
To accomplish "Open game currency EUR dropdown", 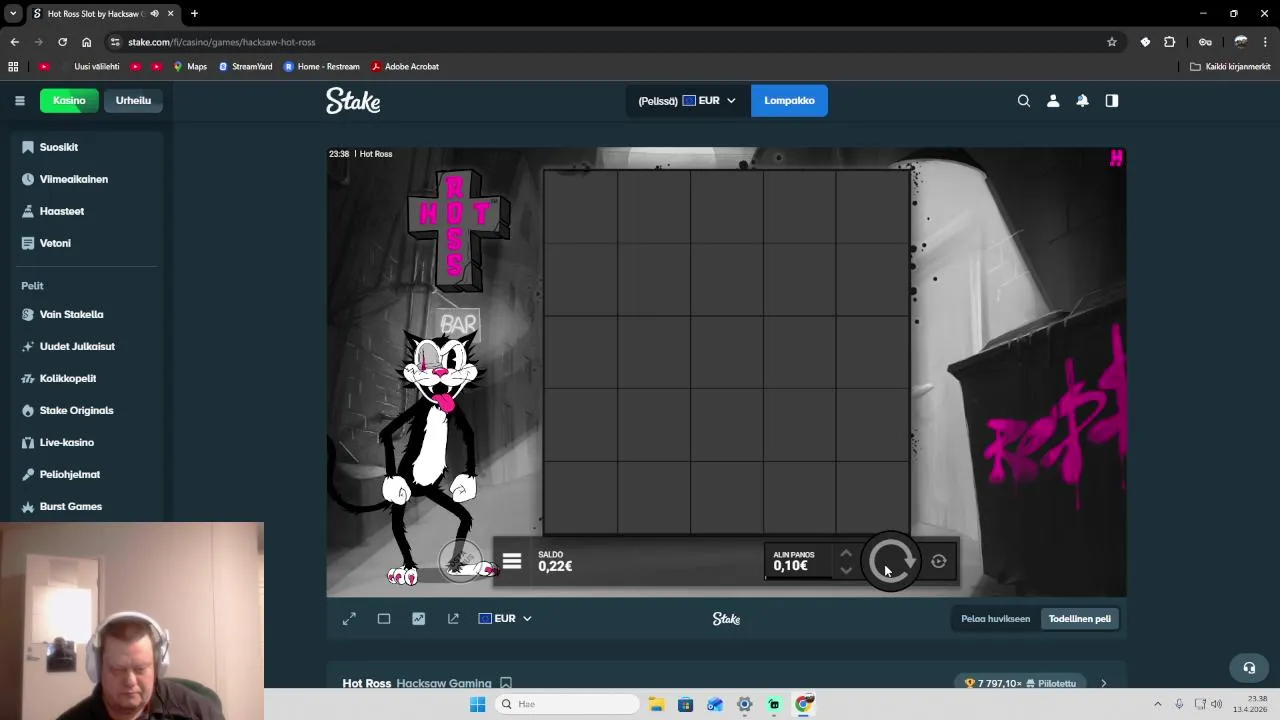I will (x=505, y=619).
